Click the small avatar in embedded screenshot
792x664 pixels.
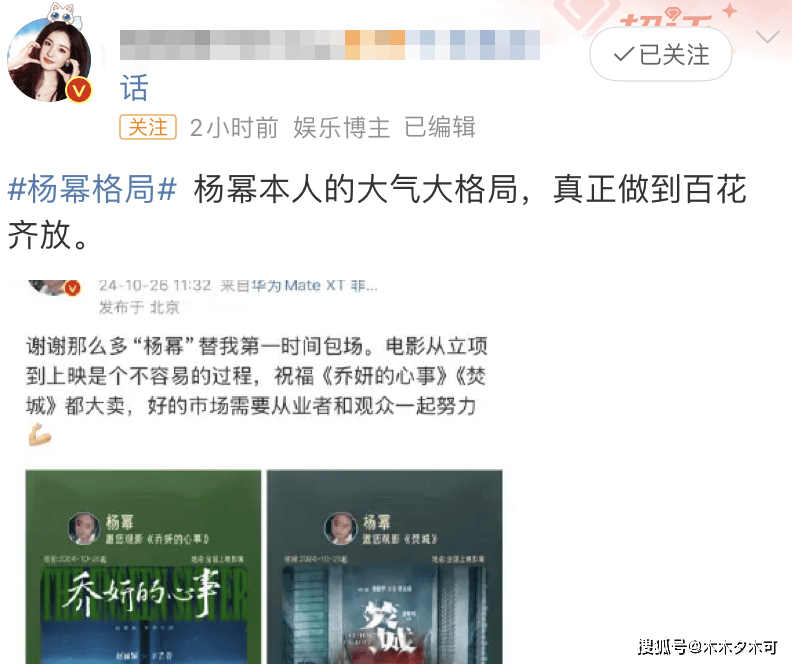point(56,287)
